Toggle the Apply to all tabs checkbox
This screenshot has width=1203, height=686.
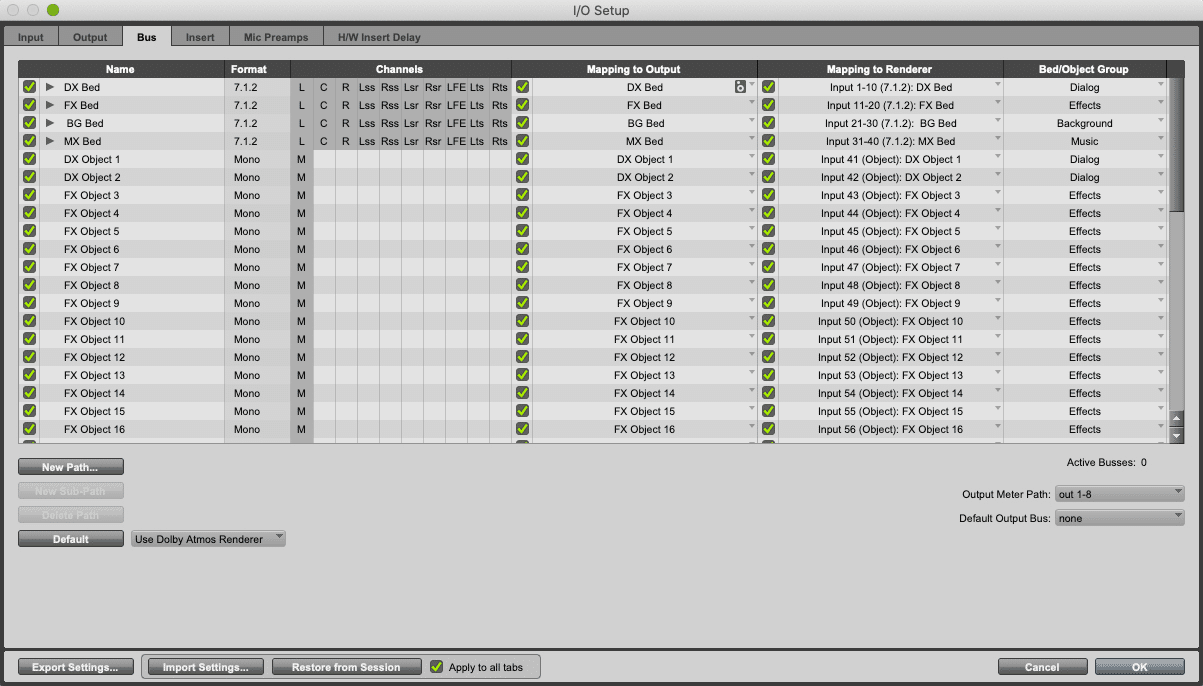point(436,667)
